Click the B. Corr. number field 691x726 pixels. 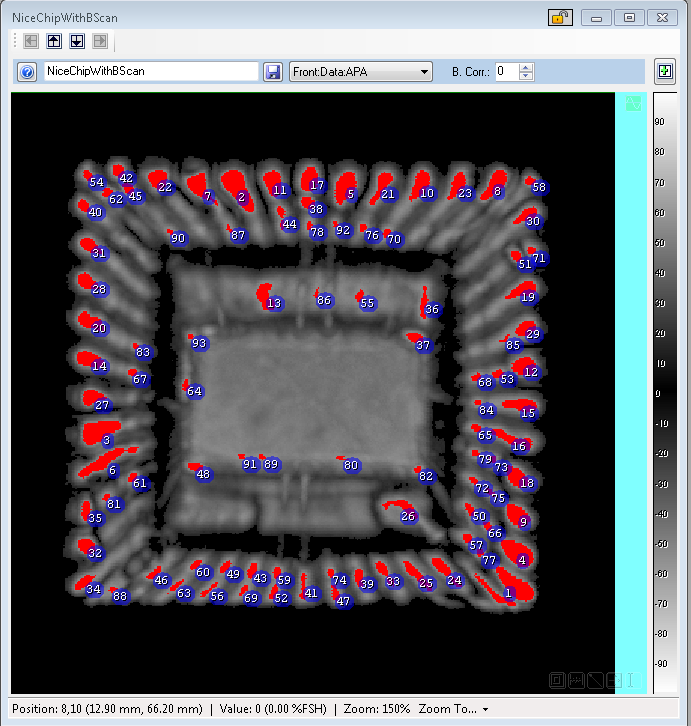click(x=506, y=72)
